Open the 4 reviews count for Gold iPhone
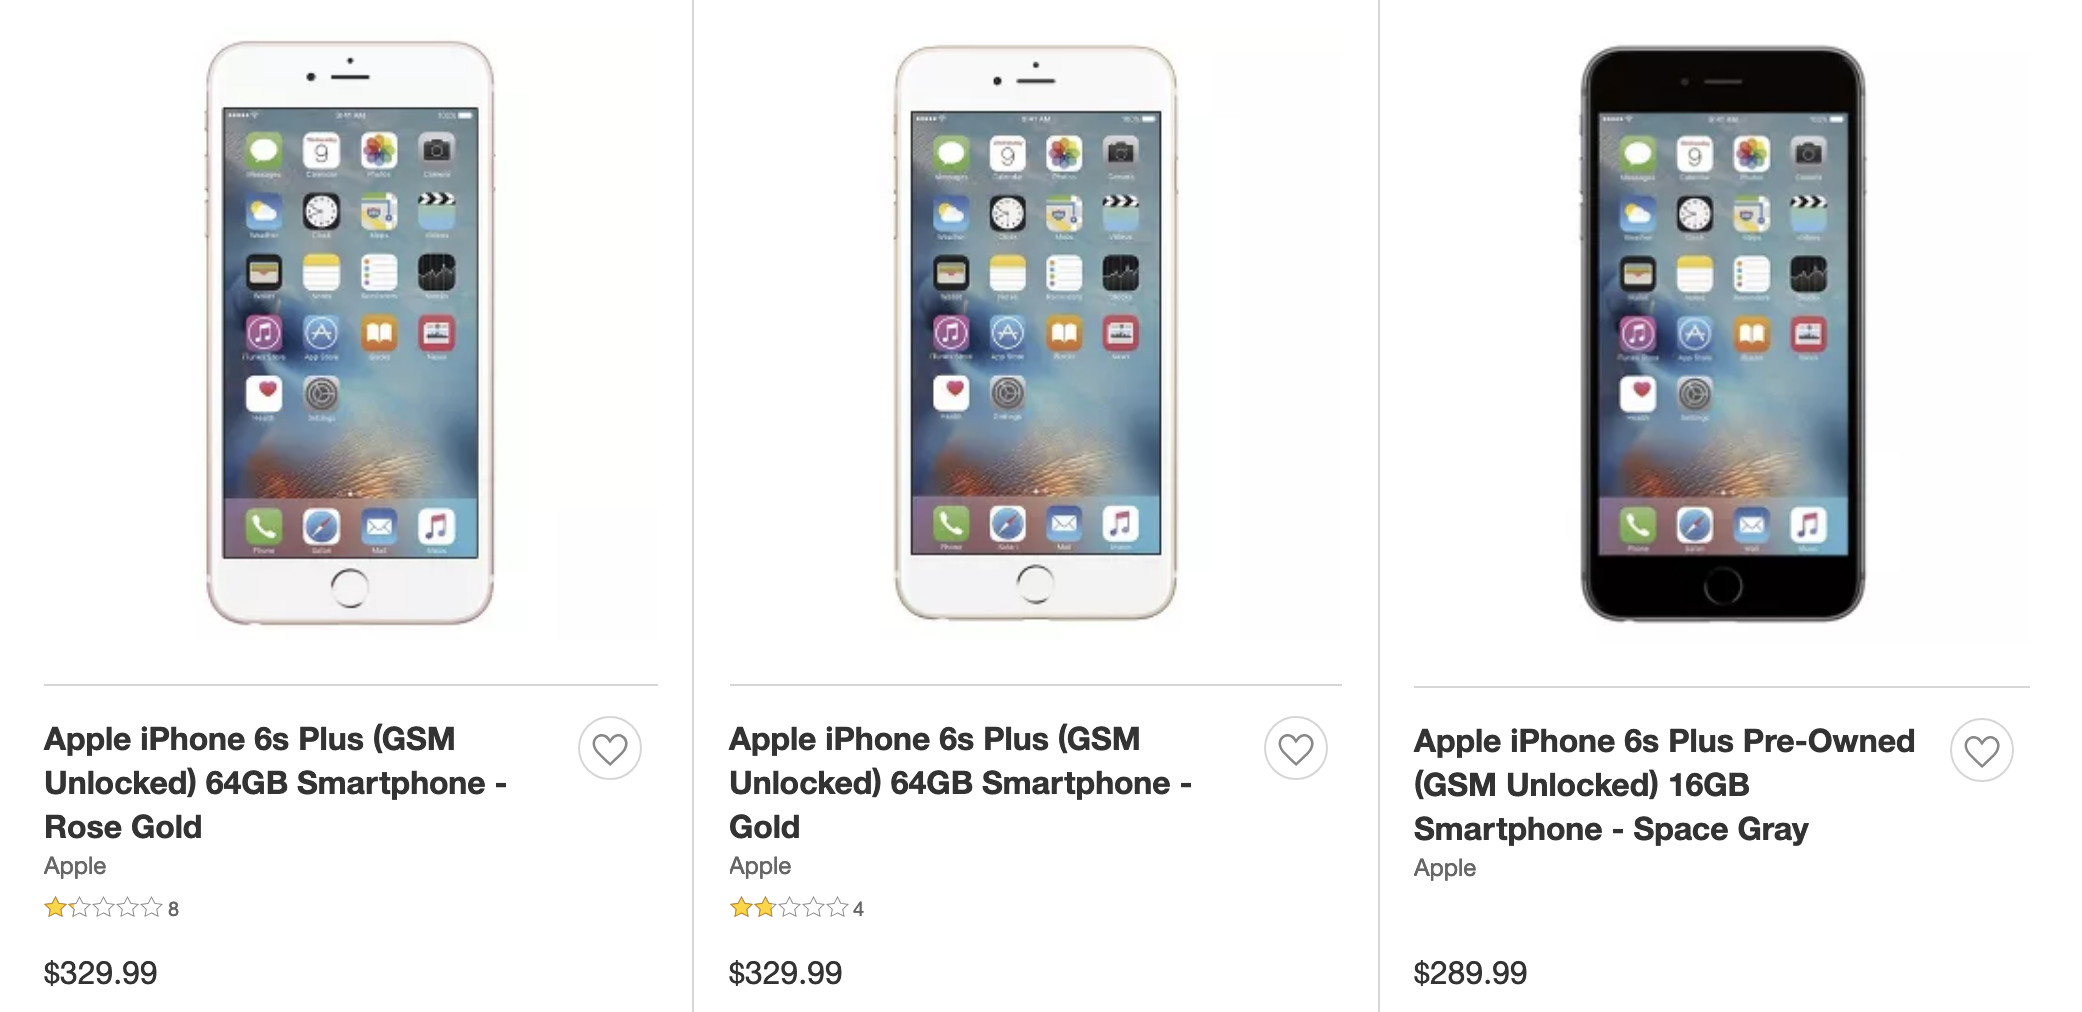This screenshot has height=1012, width=2082. (858, 909)
